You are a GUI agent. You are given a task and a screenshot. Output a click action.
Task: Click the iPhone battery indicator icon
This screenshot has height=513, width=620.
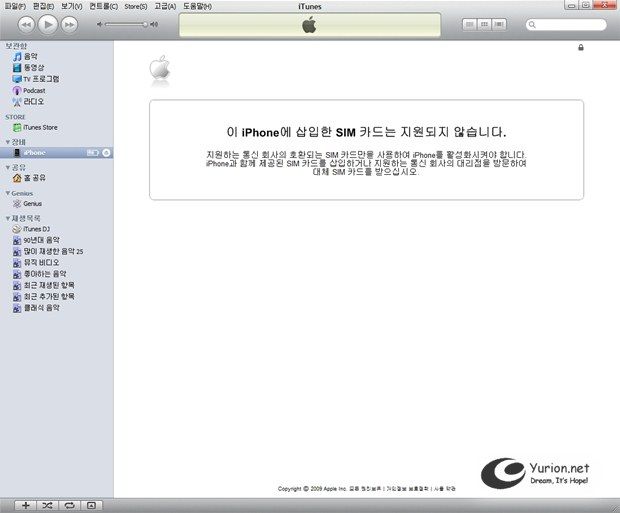click(93, 153)
